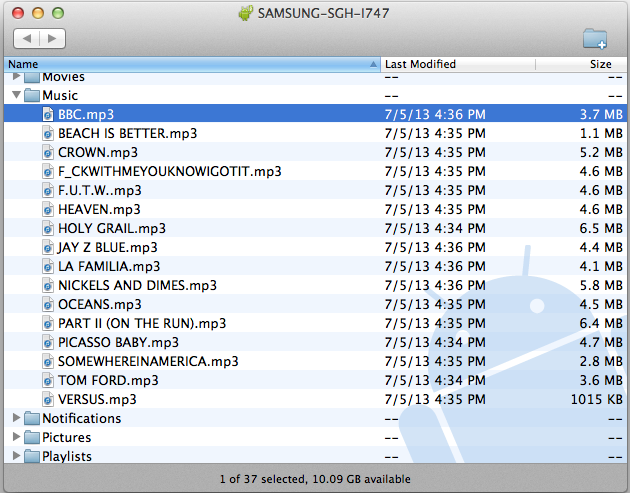The width and height of the screenshot is (630, 493).
Task: Click the OCEANS.mp3 file icon
Action: point(48,304)
